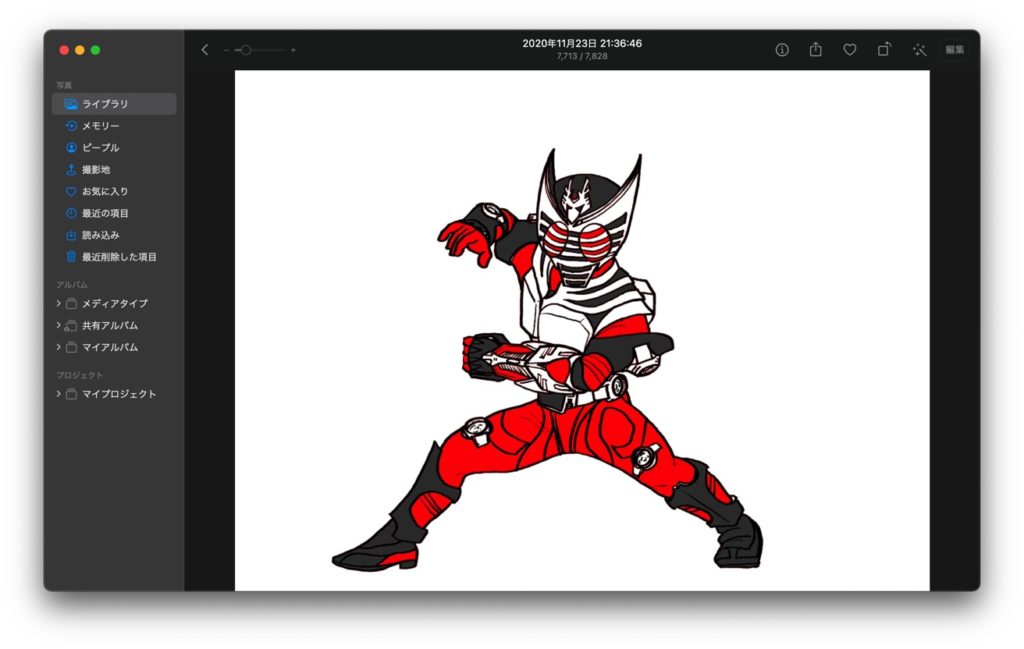This screenshot has width=1024, height=649.
Task: Click the 共有アルバム shared folder icon
Action: (71, 325)
